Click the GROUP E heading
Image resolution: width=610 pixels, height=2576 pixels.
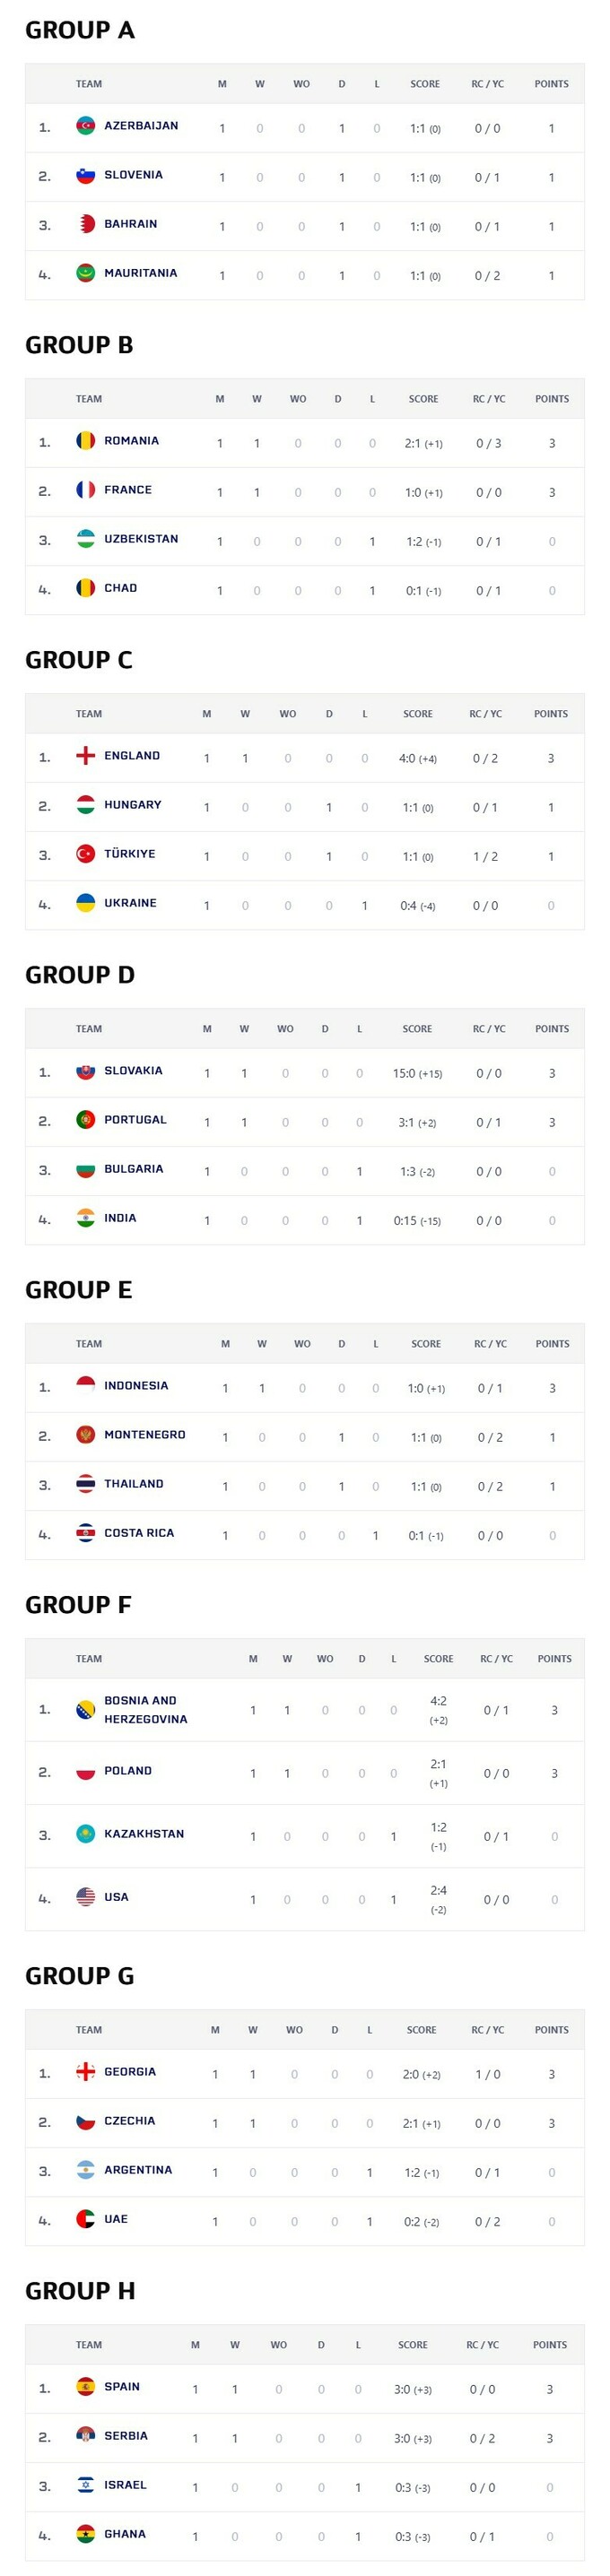(x=79, y=1290)
